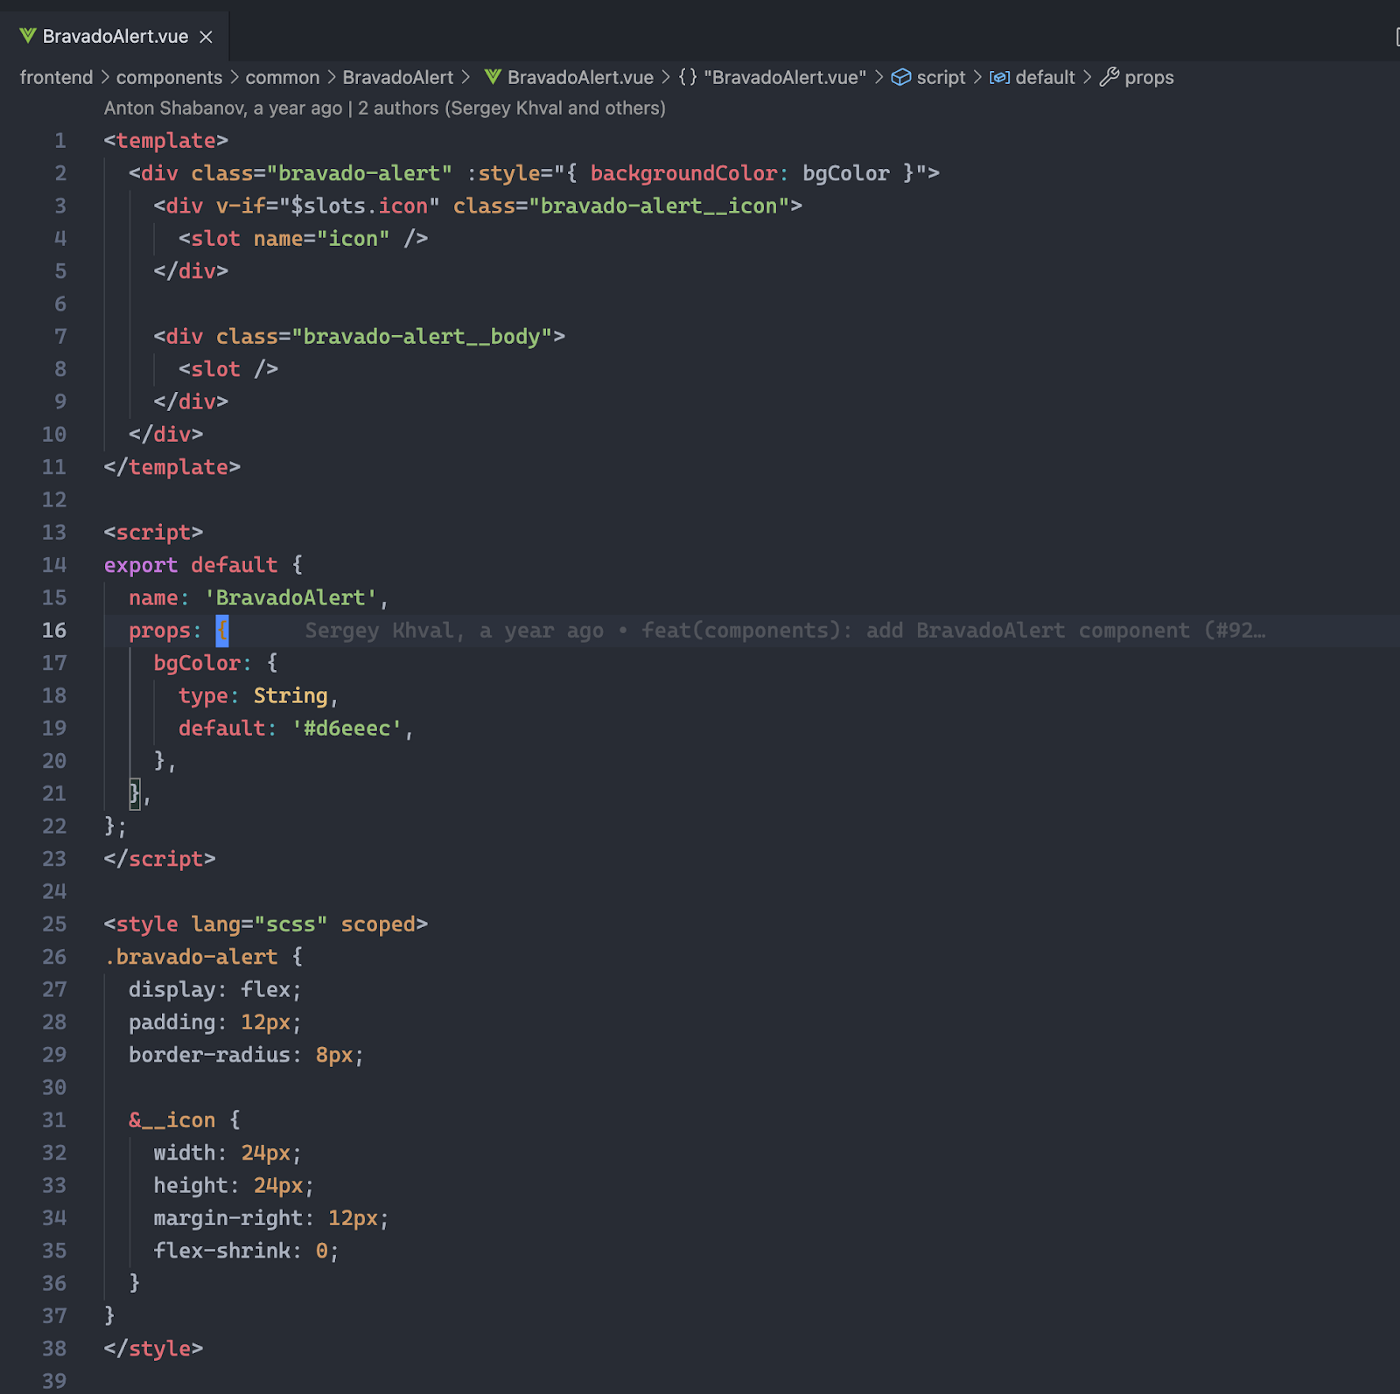
Task: Click the 'BravadoAlert' name string
Action: coord(291,598)
